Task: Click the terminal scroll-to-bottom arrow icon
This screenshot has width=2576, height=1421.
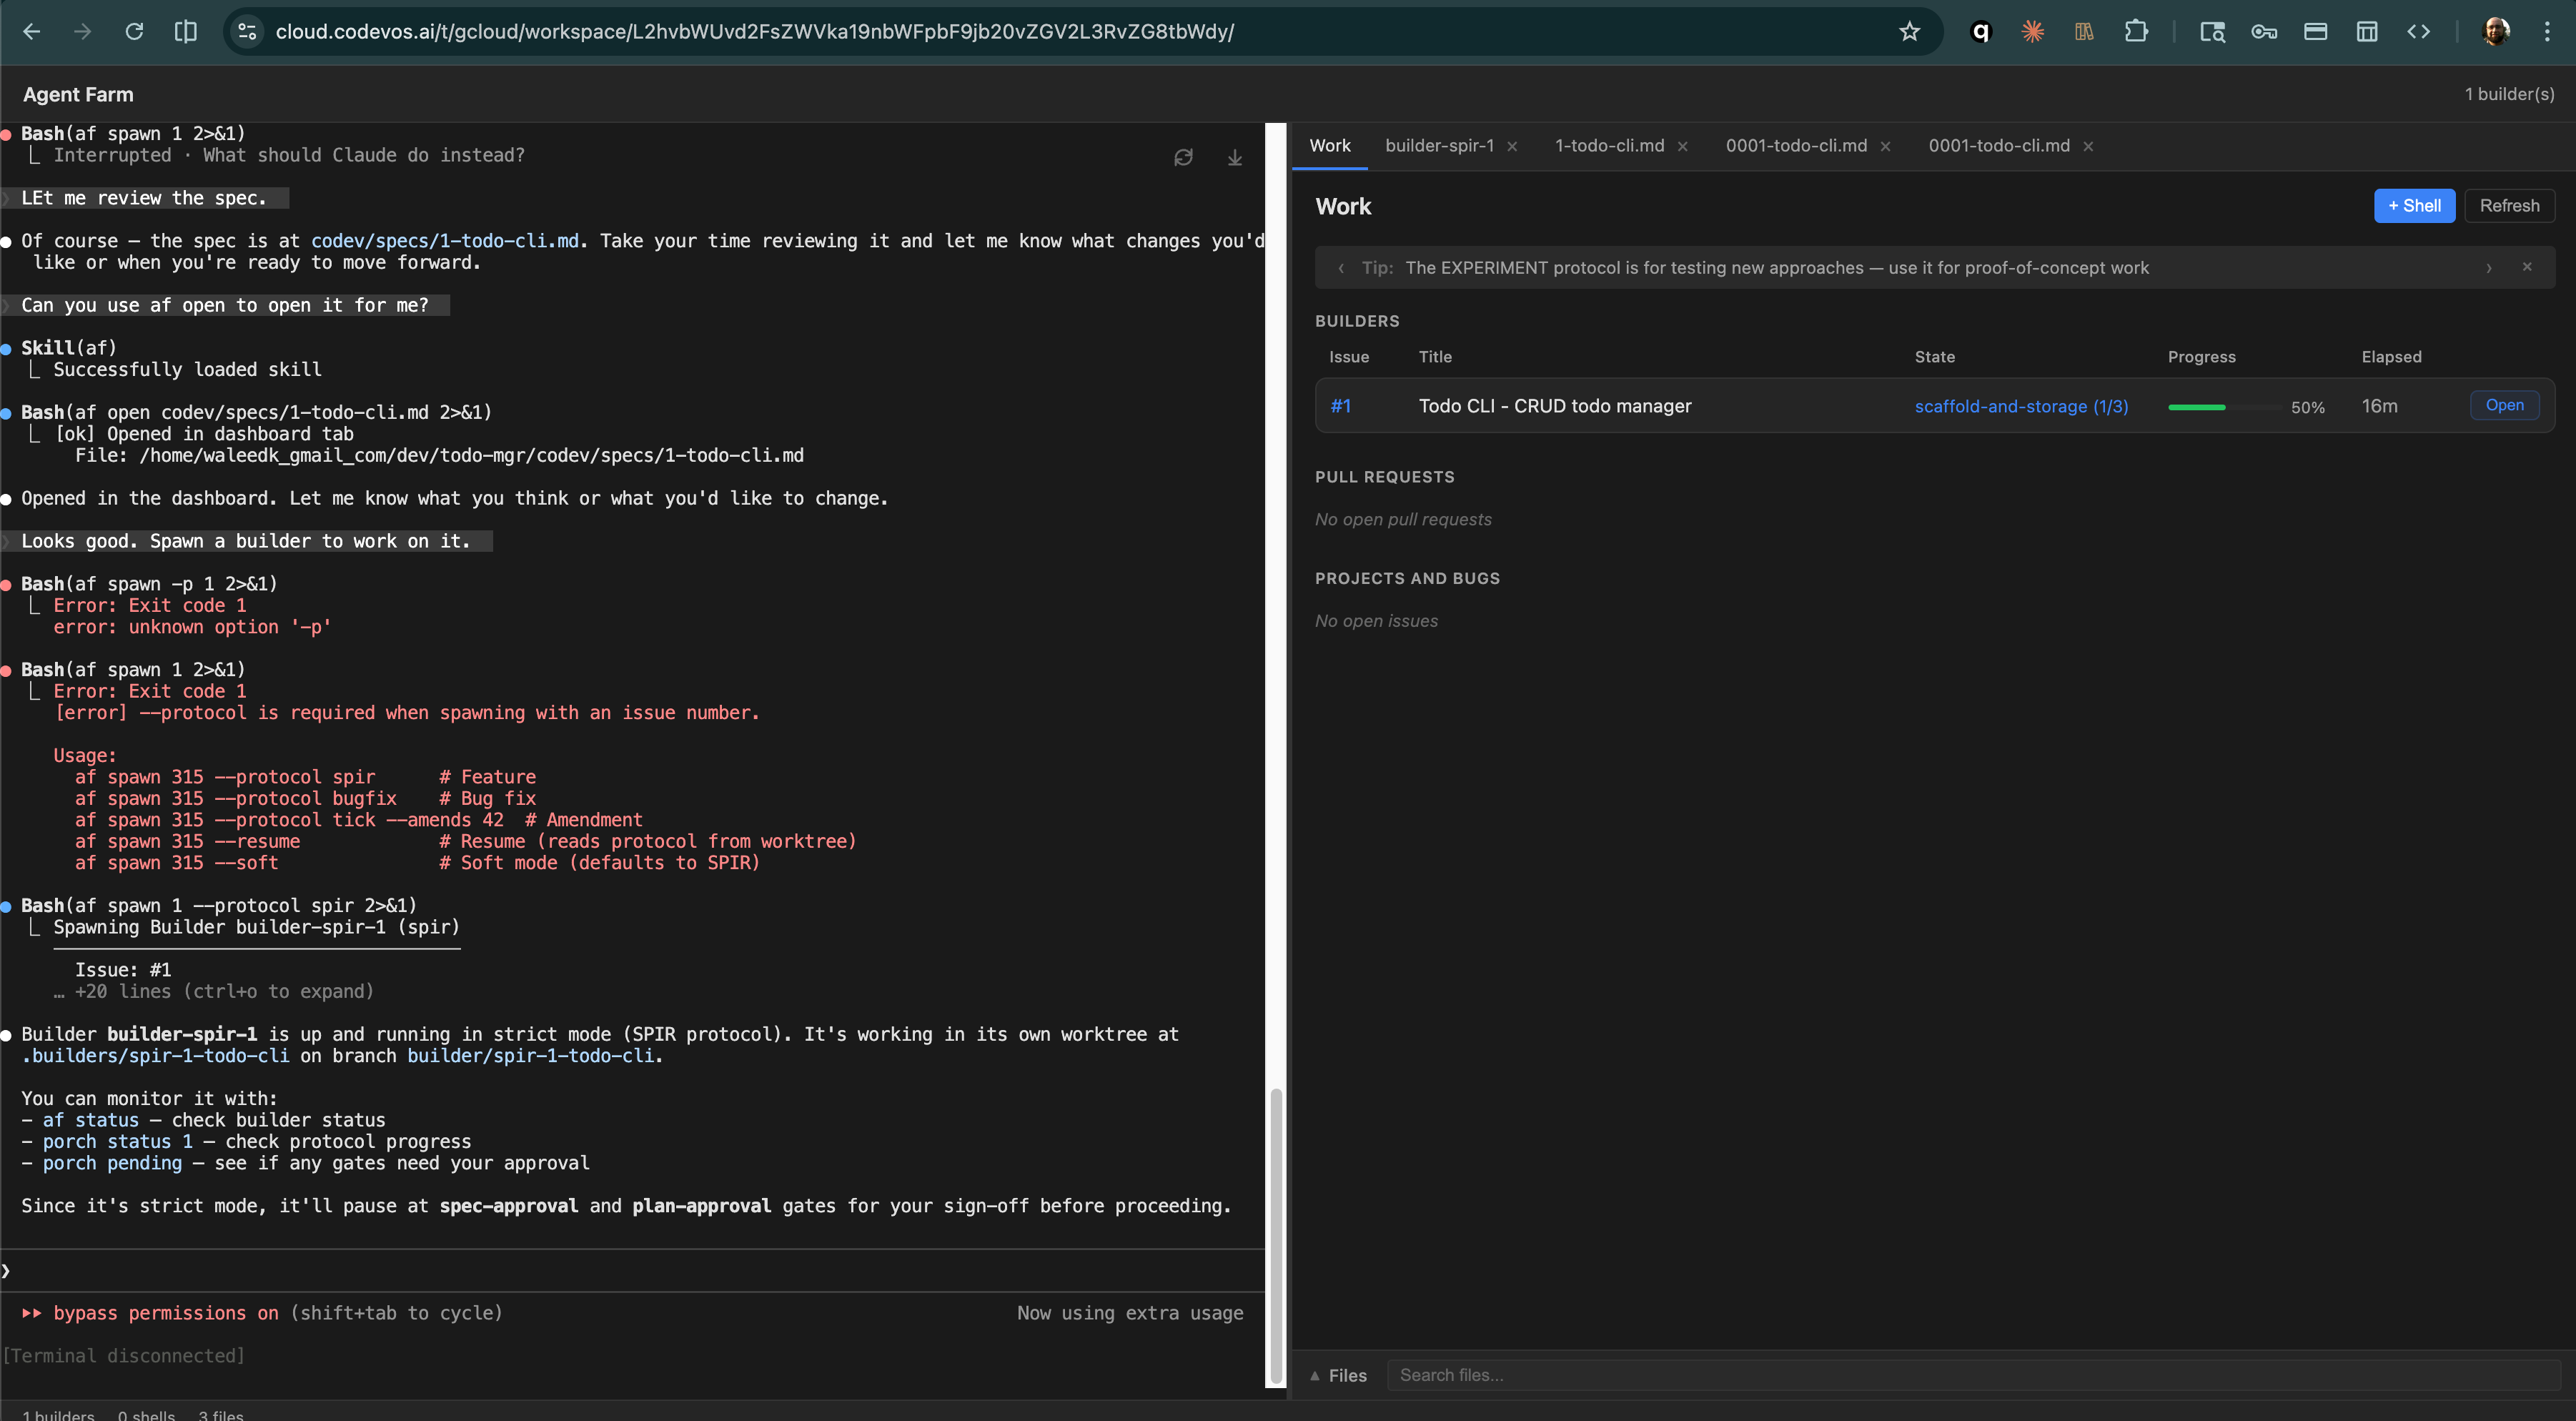Action: point(1235,157)
